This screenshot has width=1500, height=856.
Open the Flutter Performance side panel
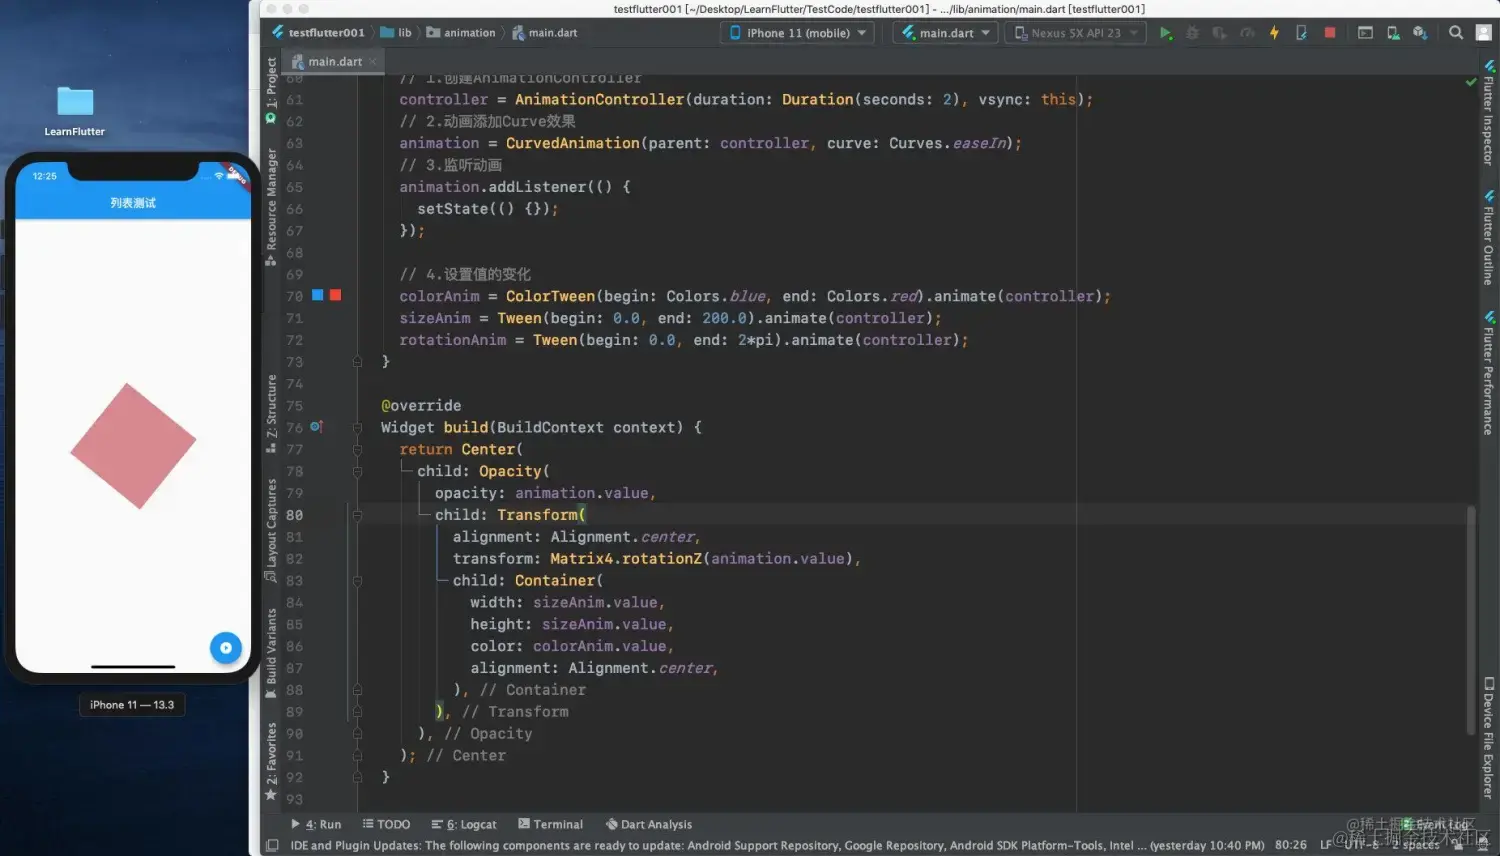pos(1488,373)
